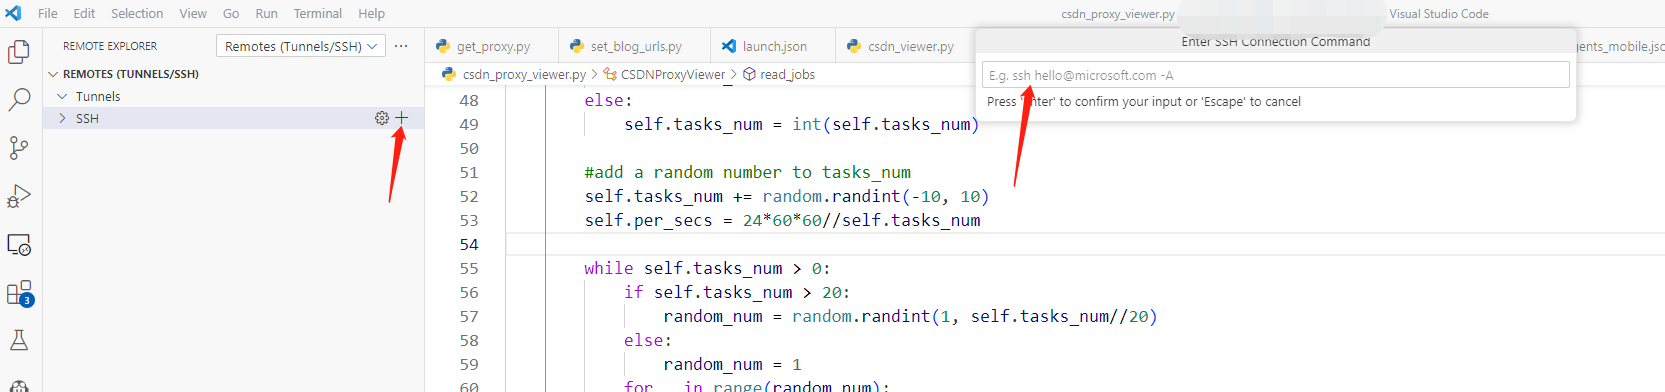Viewport: 1665px width, 392px height.
Task: Click the SSH connection command input field
Action: click(1275, 75)
